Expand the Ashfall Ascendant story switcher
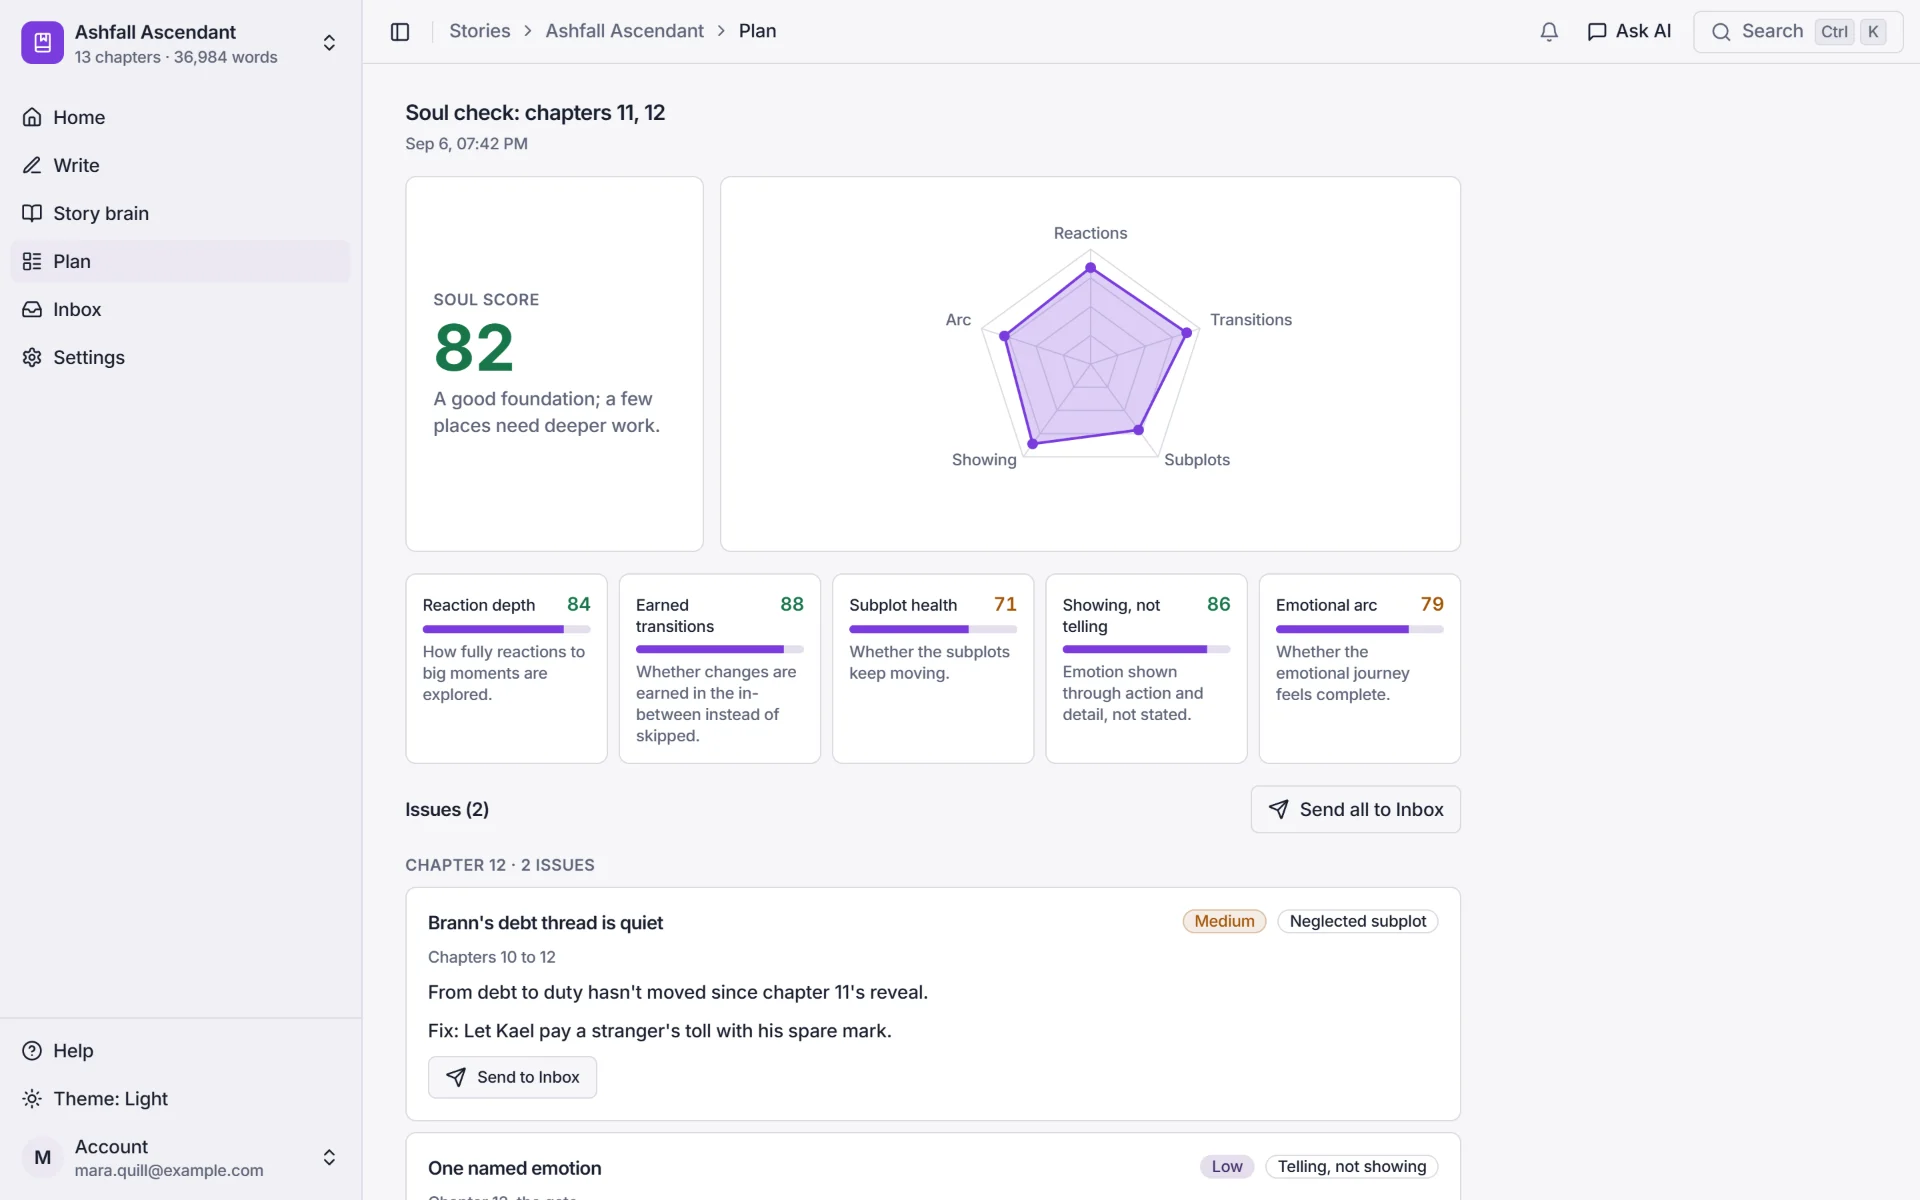The height and width of the screenshot is (1200, 1920). (329, 43)
